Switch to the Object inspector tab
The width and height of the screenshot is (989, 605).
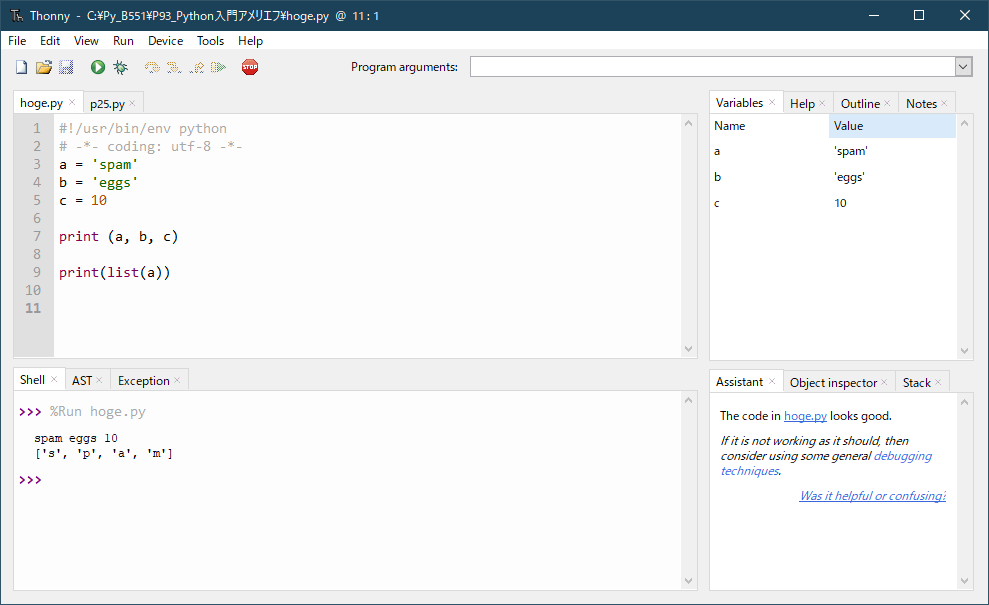click(x=833, y=382)
